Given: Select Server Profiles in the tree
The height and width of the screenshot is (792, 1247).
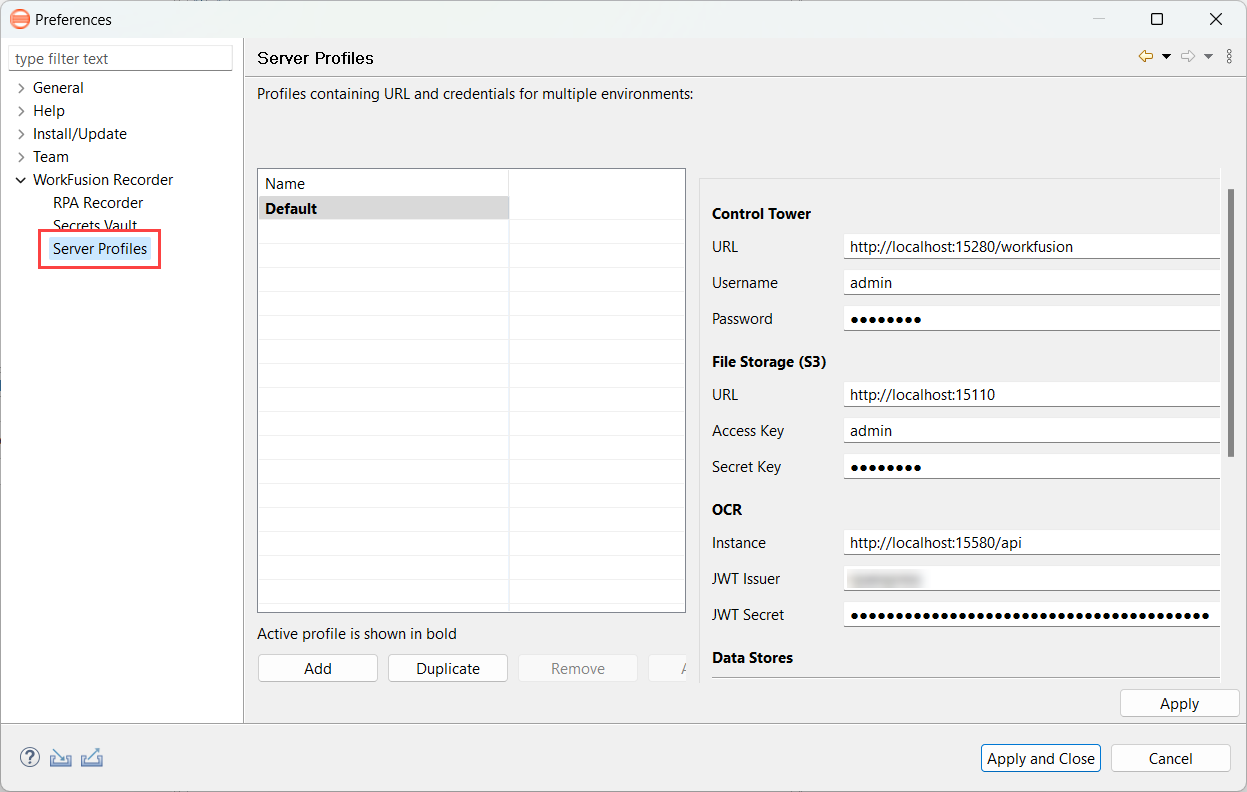Looking at the screenshot, I should (100, 249).
